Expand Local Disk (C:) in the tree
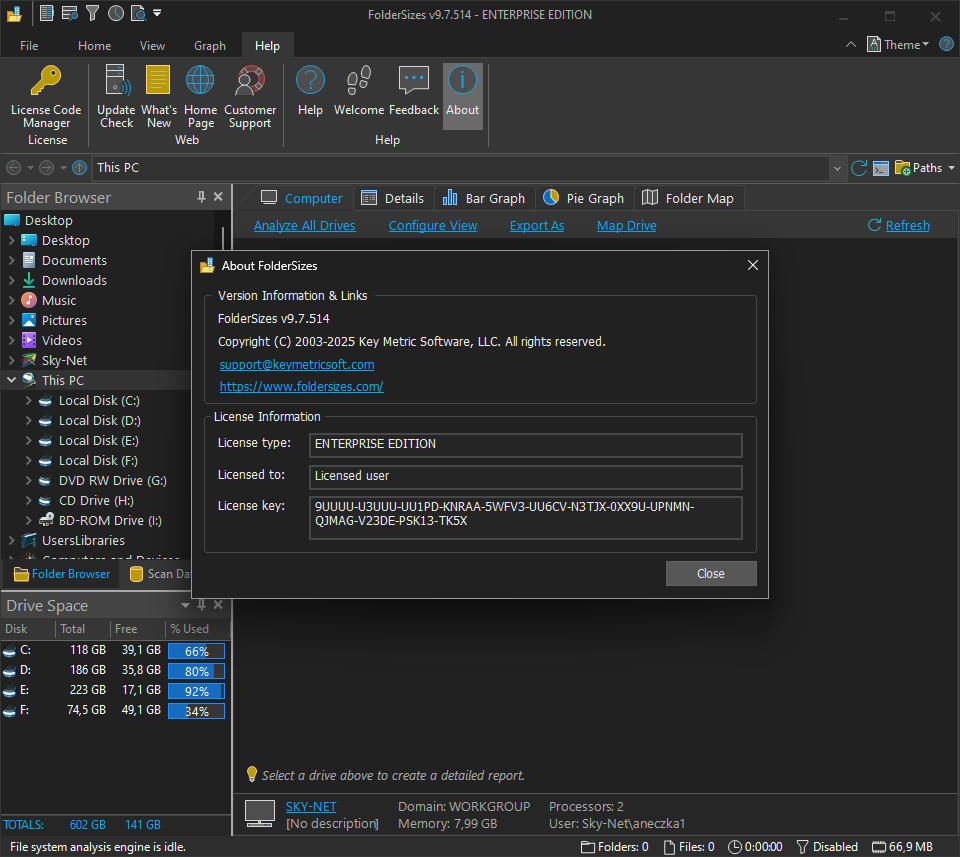This screenshot has width=960, height=857. 28,400
